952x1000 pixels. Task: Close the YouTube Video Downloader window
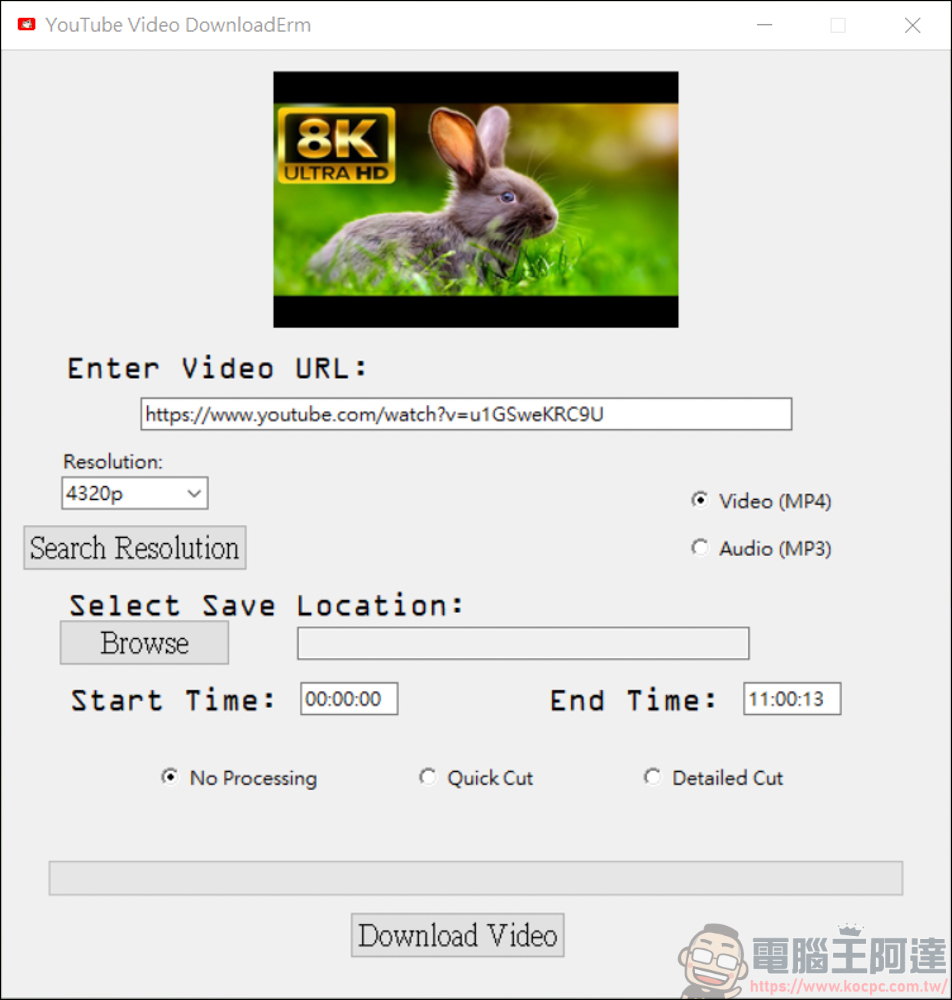pos(912,25)
